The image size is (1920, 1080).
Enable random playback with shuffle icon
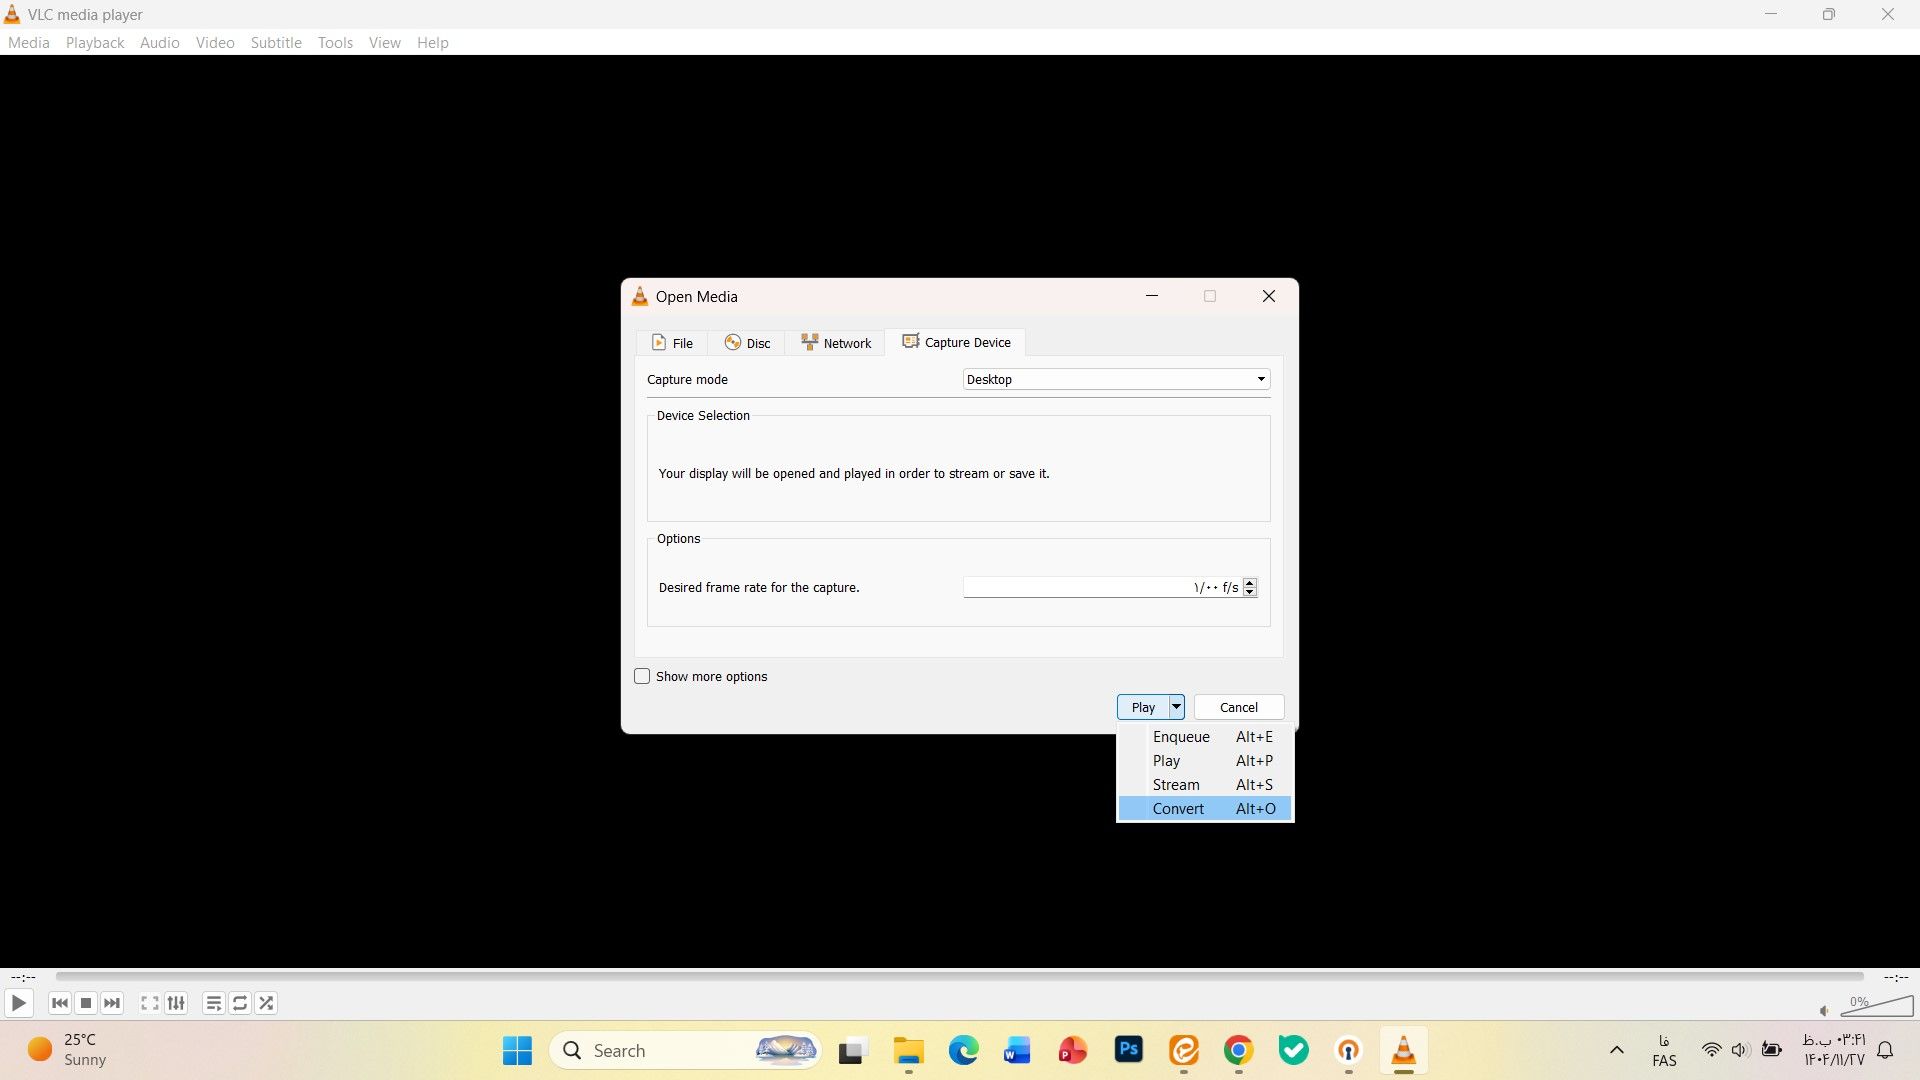[266, 1003]
